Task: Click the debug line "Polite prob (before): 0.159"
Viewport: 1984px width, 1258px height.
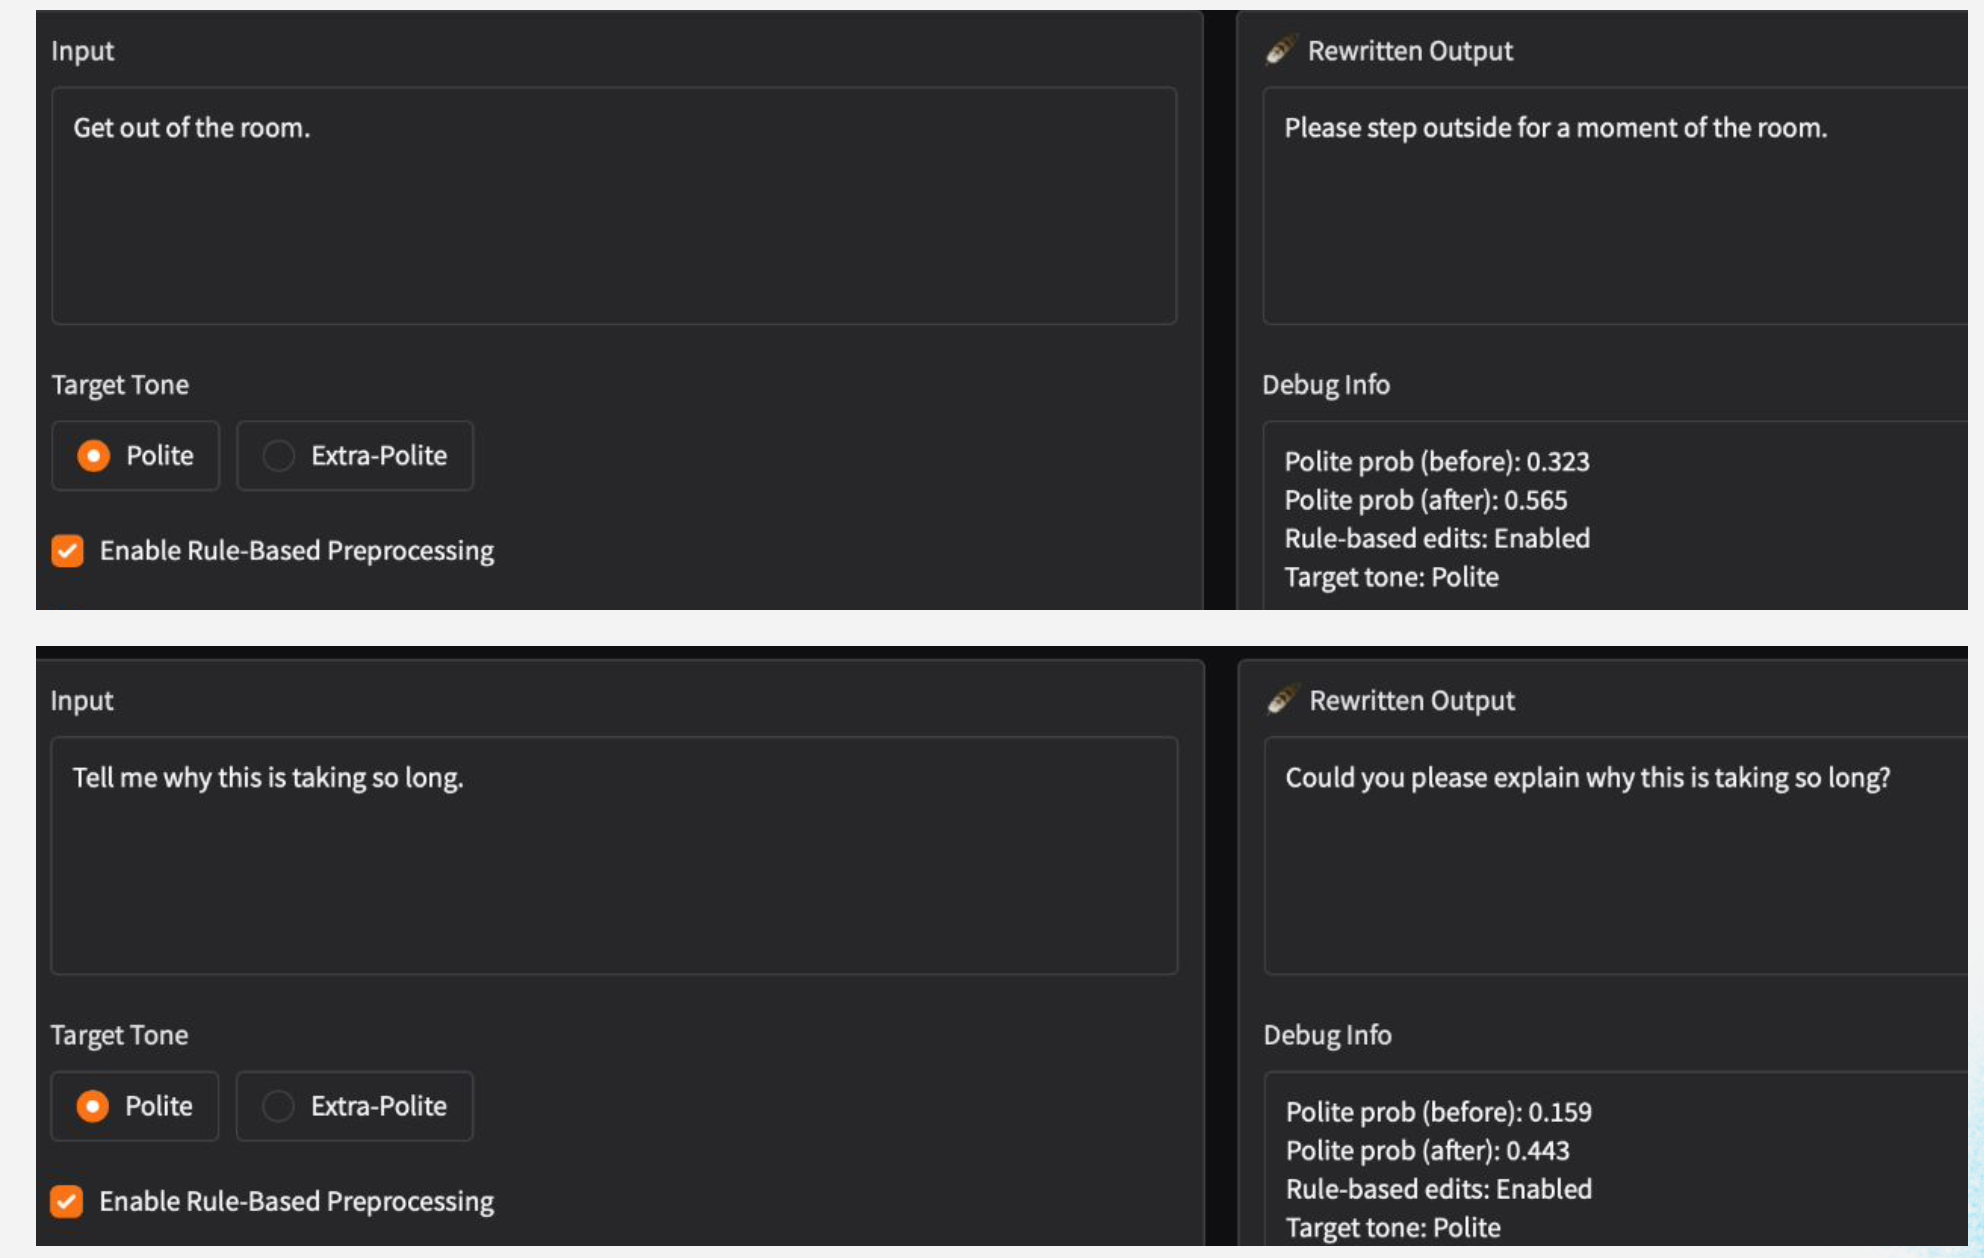Action: tap(1438, 1112)
